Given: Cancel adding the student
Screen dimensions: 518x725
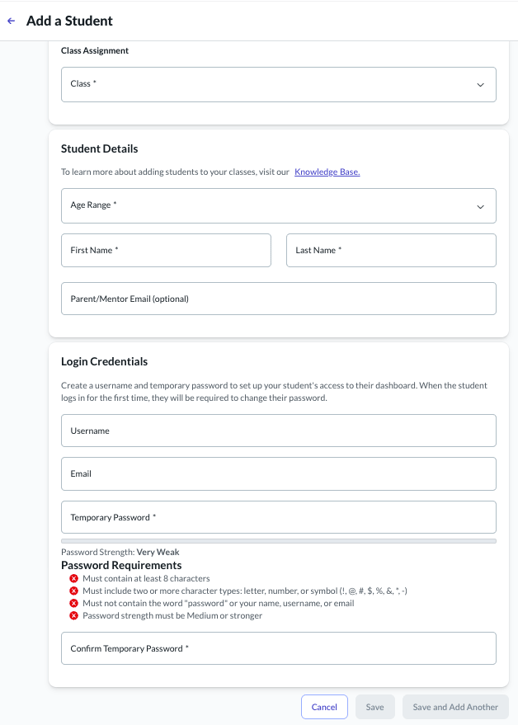Looking at the screenshot, I should pyautogui.click(x=324, y=707).
